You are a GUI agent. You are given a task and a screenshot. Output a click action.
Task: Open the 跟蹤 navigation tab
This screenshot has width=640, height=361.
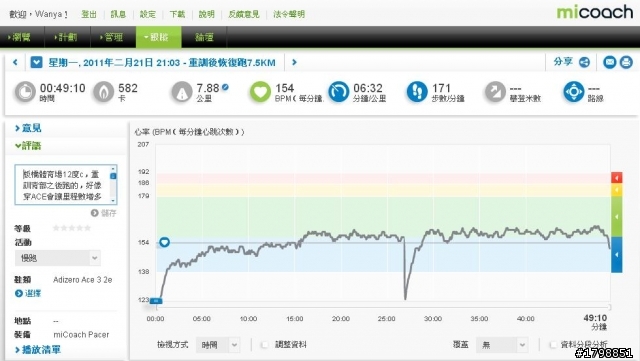[158, 37]
